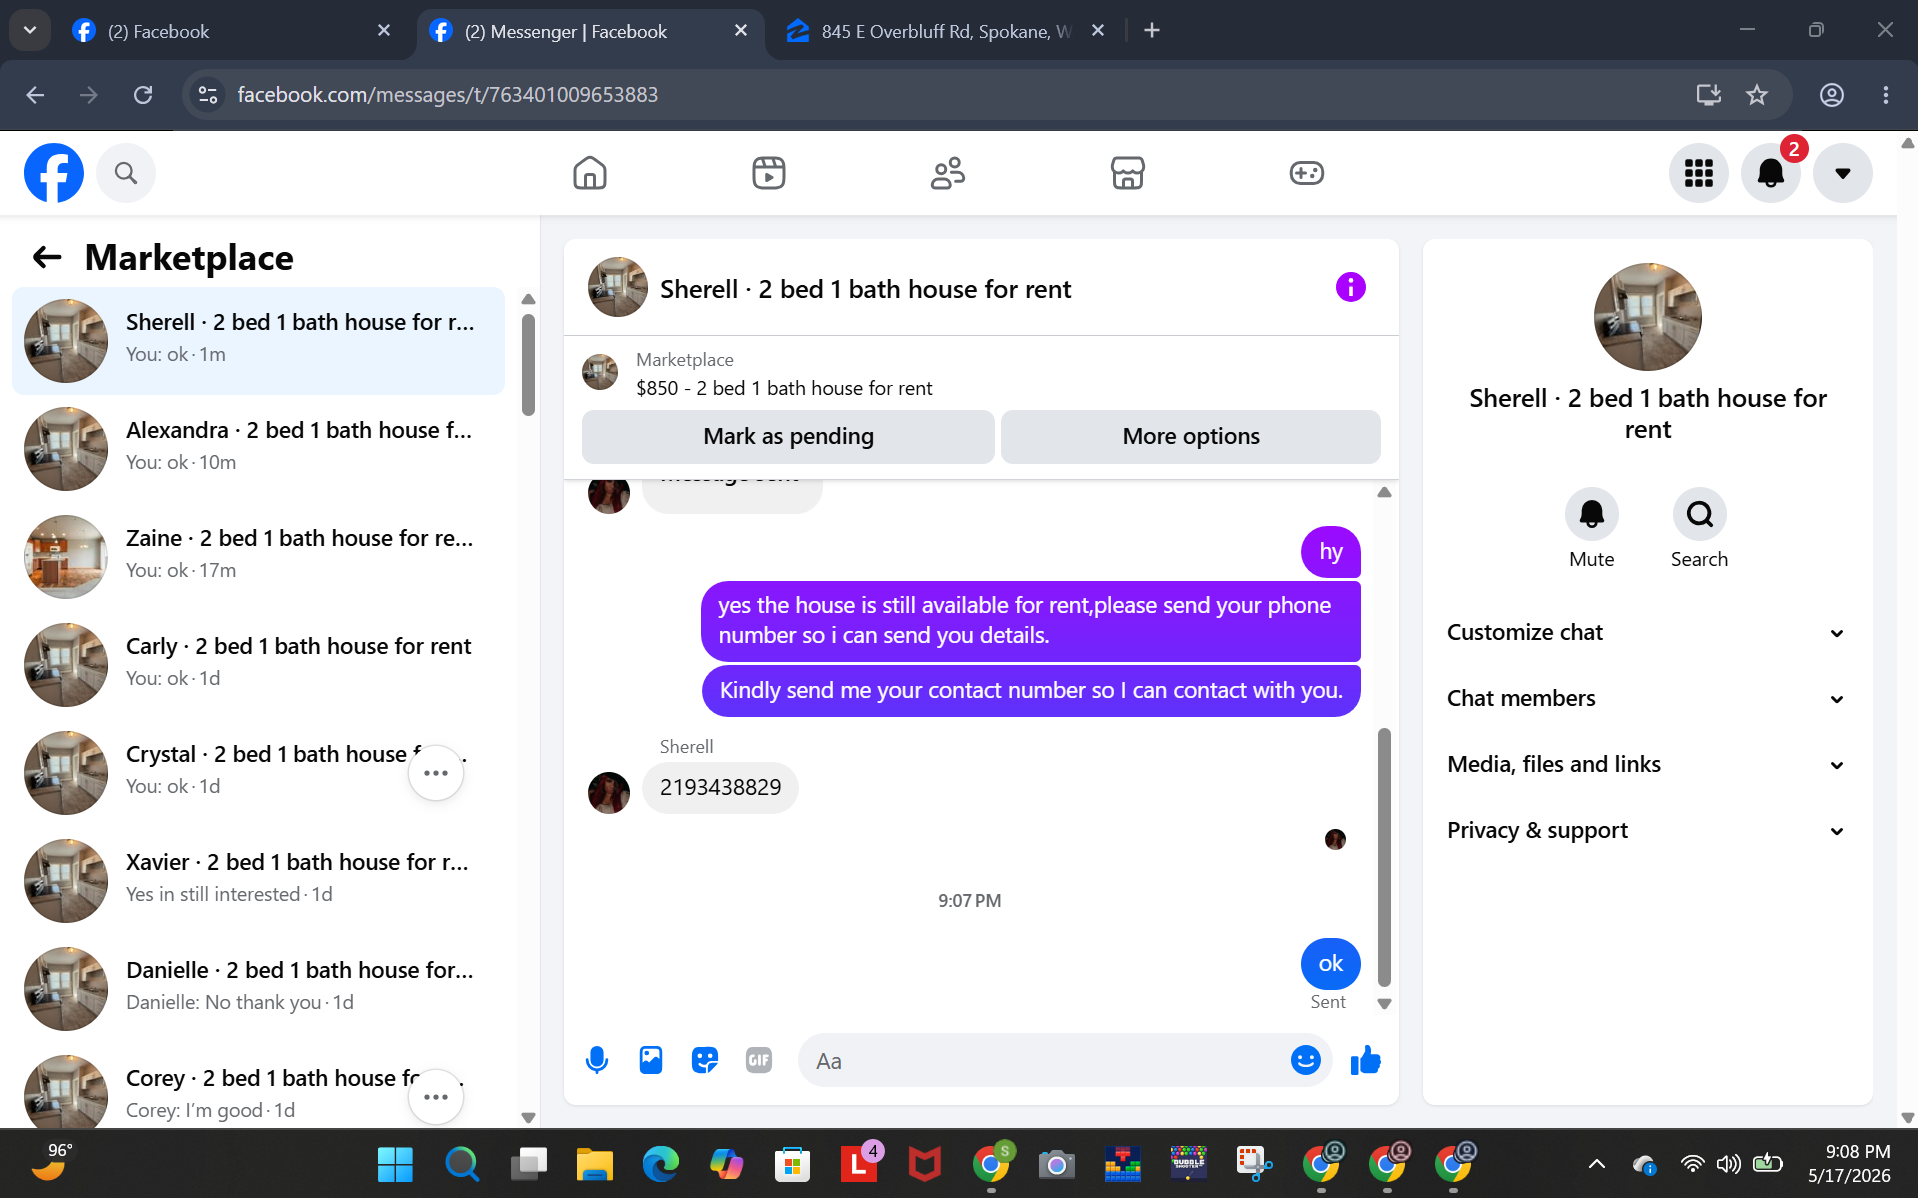
Task: Click More options button
Action: 1191,437
